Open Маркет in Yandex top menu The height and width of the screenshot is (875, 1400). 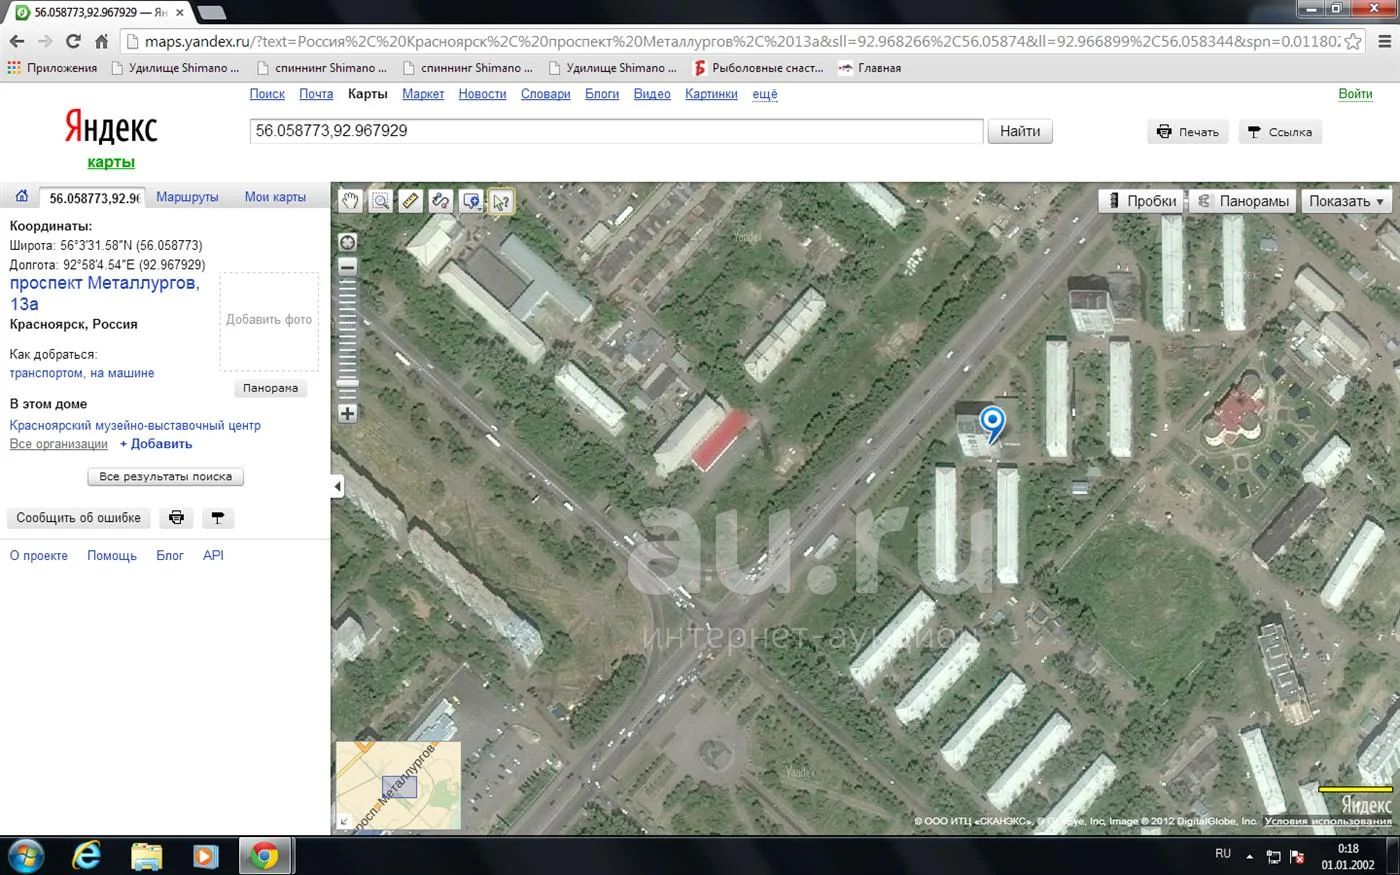tap(423, 94)
